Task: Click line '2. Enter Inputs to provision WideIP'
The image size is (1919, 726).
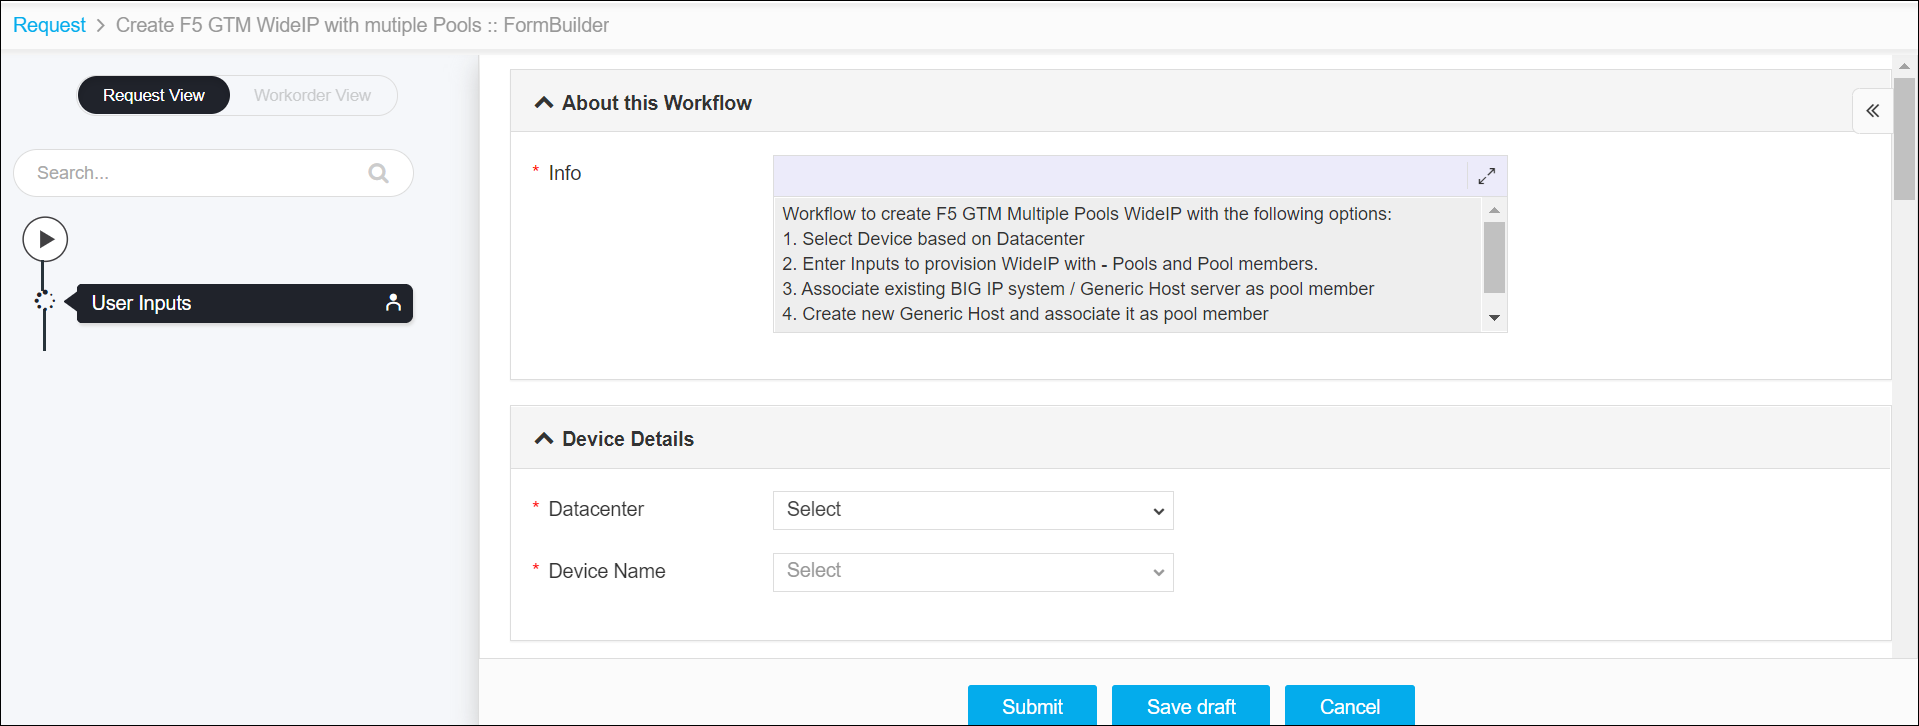Action: point(1050,264)
